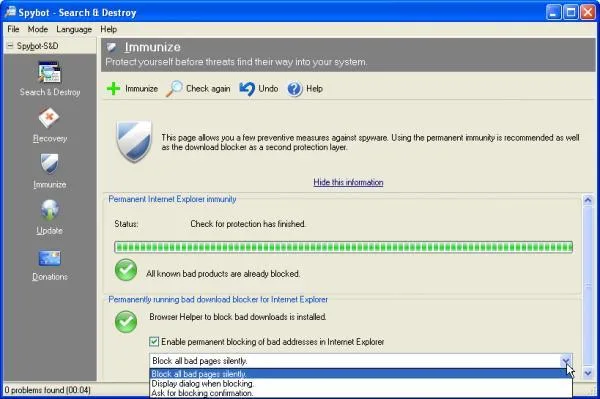Open the Search & Destroy sidebar icon
600x399 pixels.
click(49, 72)
